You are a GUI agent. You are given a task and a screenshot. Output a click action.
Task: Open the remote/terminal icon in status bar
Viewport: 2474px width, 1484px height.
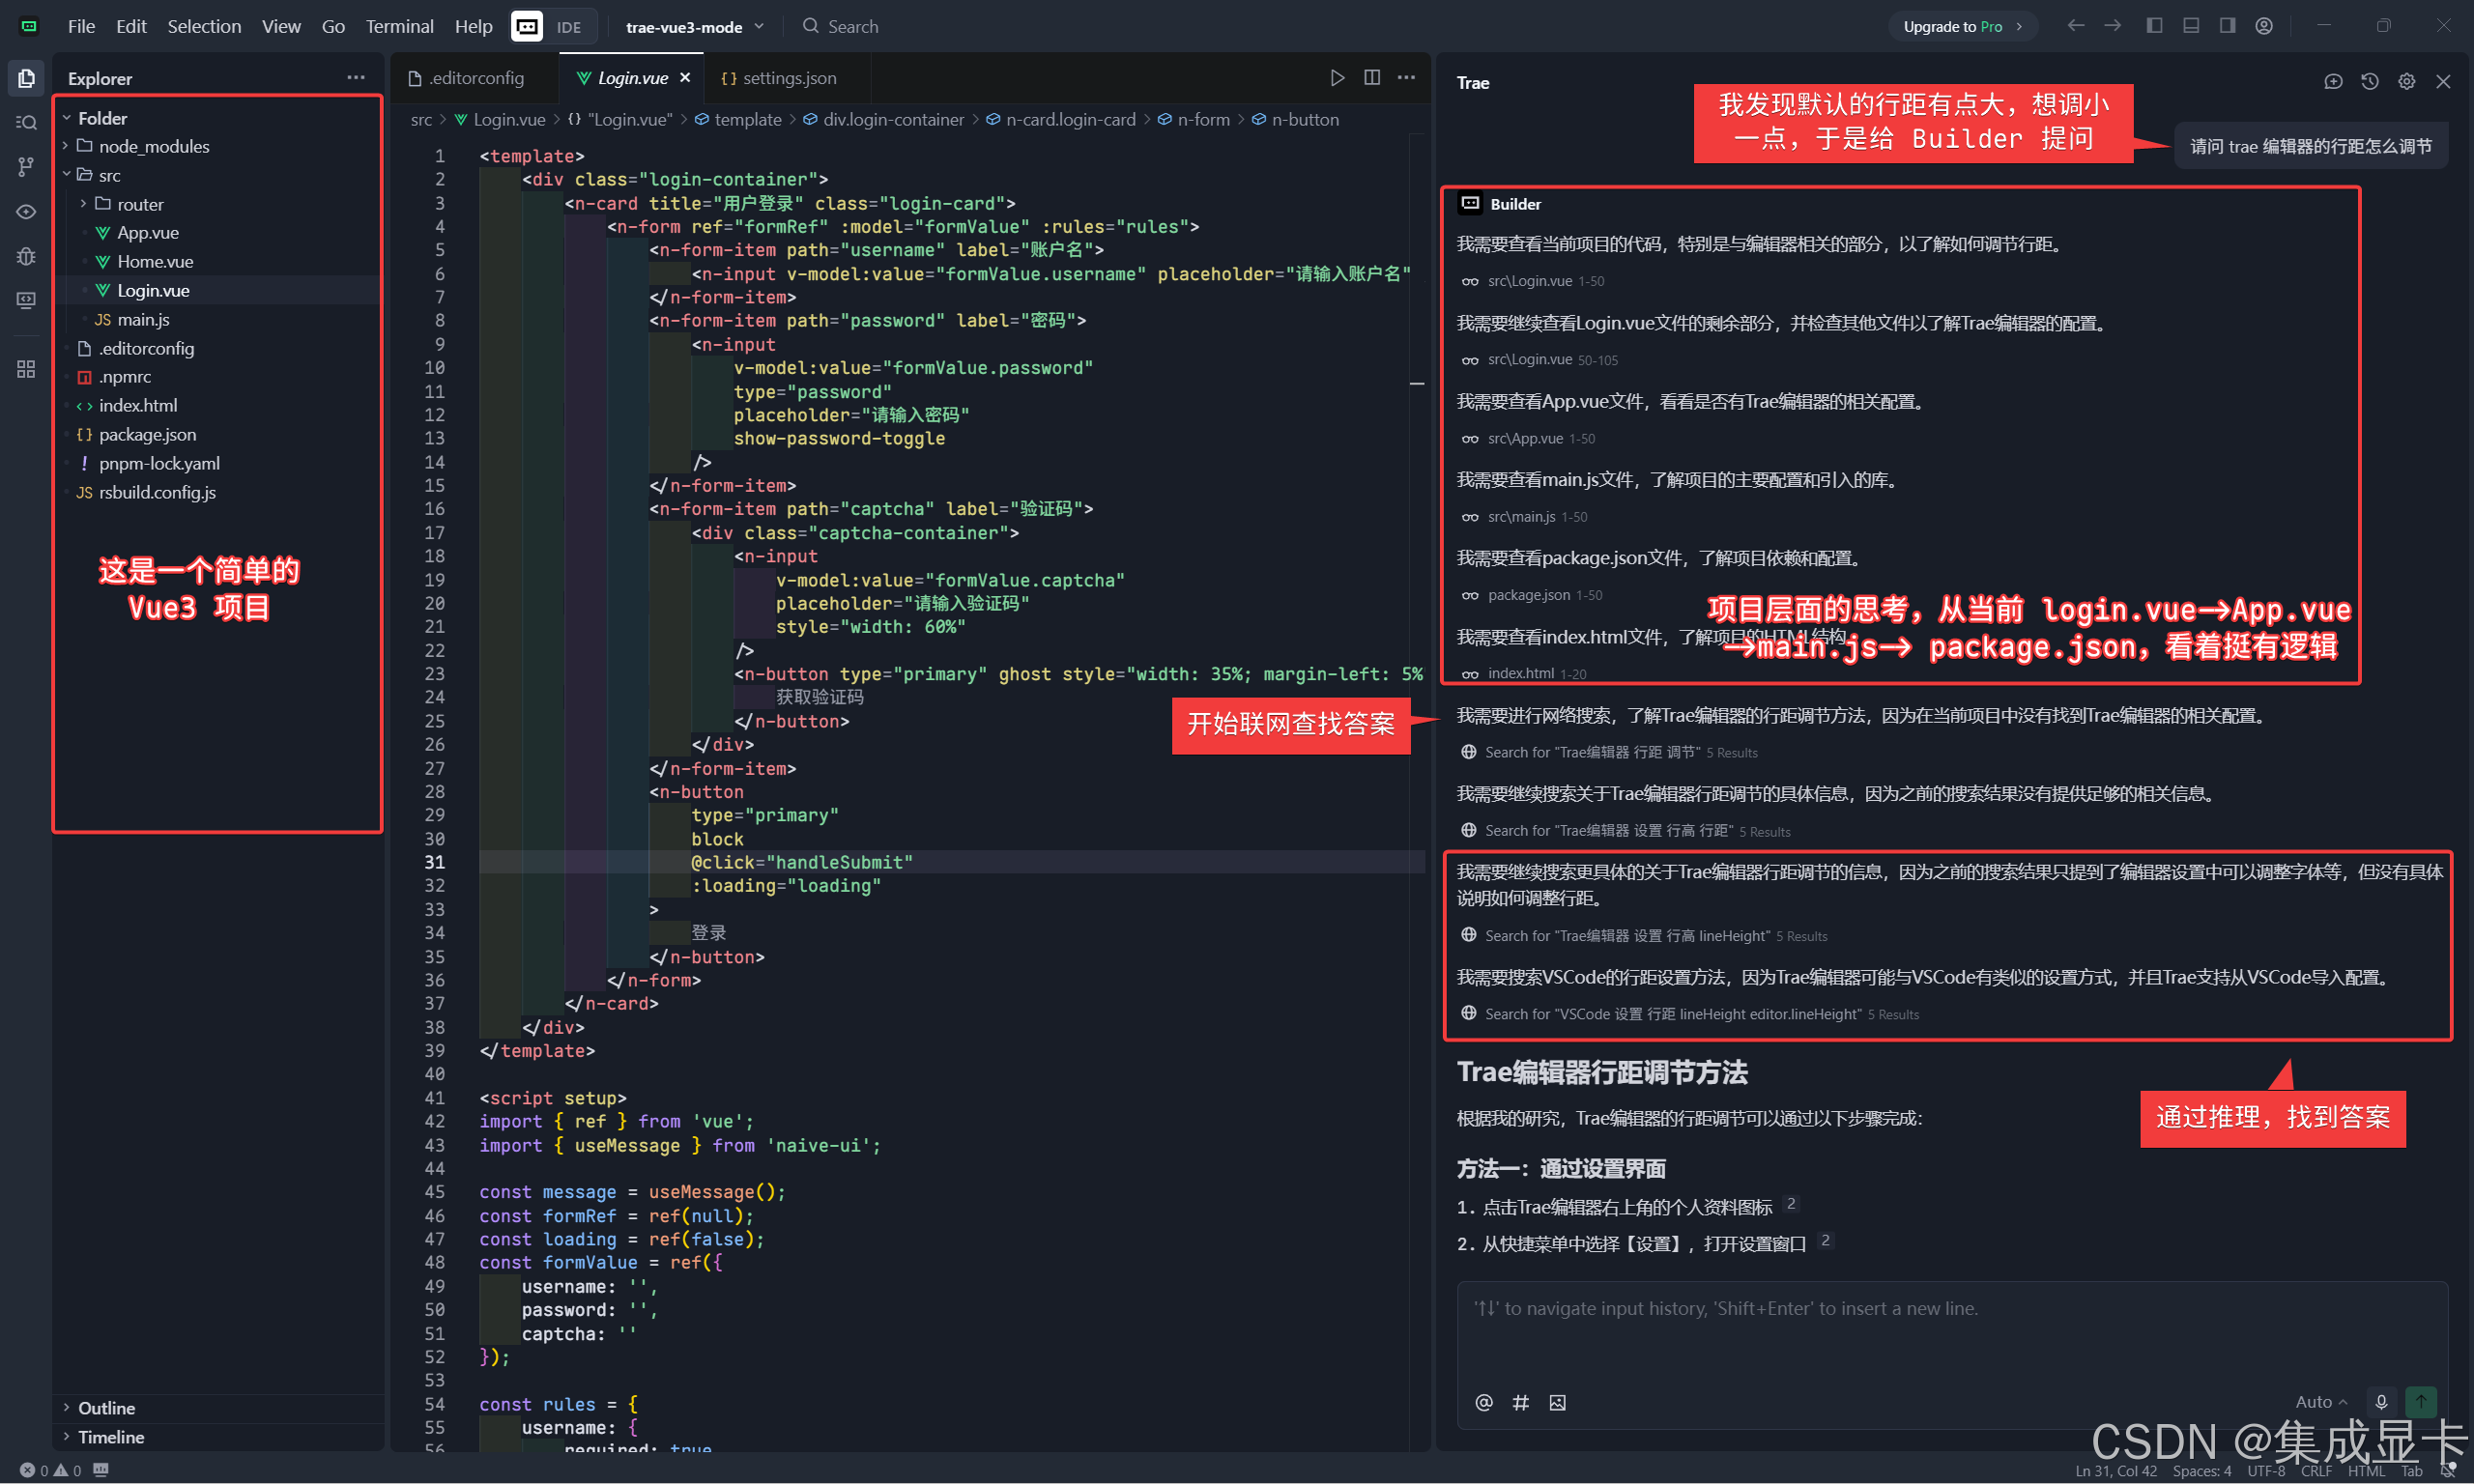click(100, 1470)
